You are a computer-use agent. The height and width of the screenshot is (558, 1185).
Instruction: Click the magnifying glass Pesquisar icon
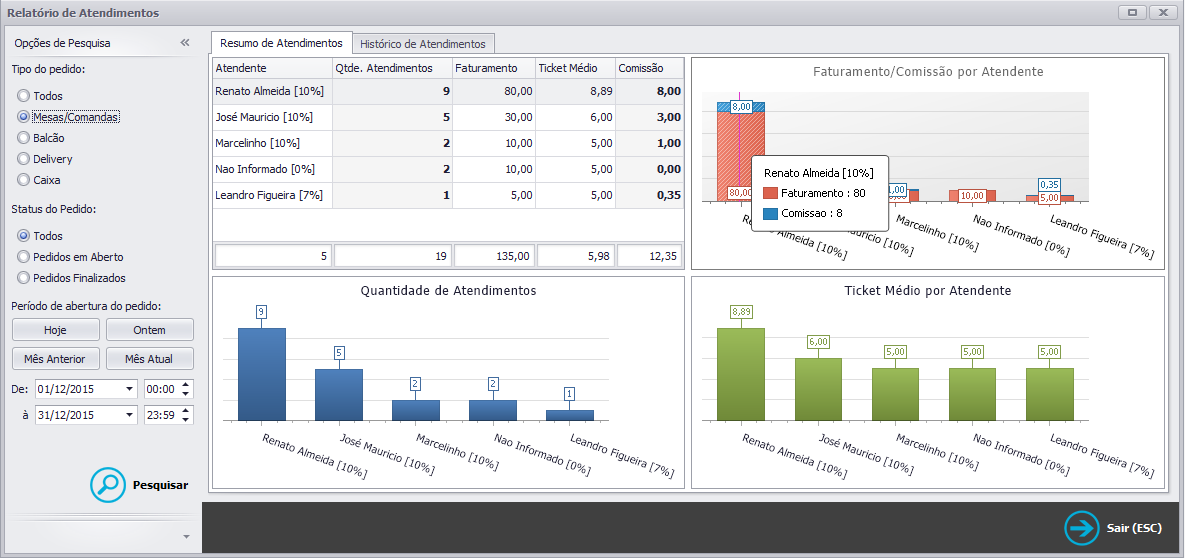[108, 485]
